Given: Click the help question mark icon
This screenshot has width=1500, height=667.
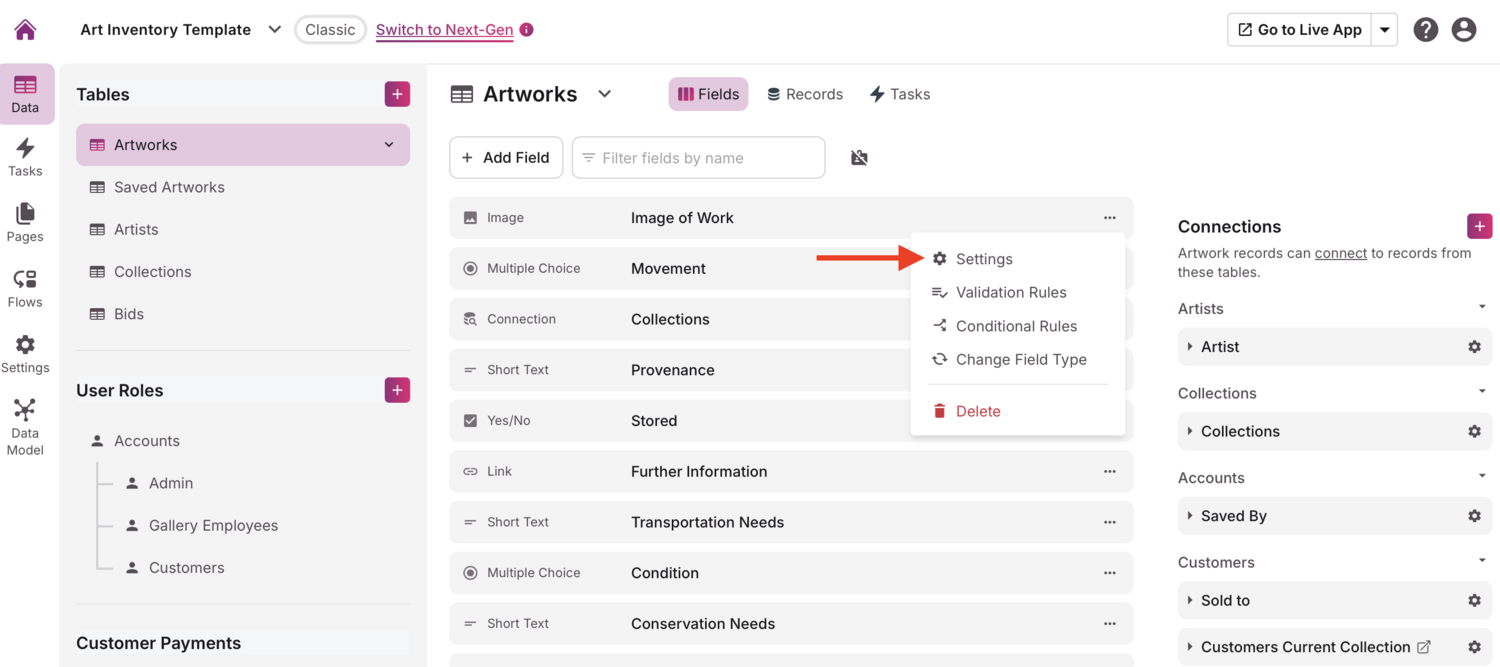Looking at the screenshot, I should pyautogui.click(x=1425, y=29).
